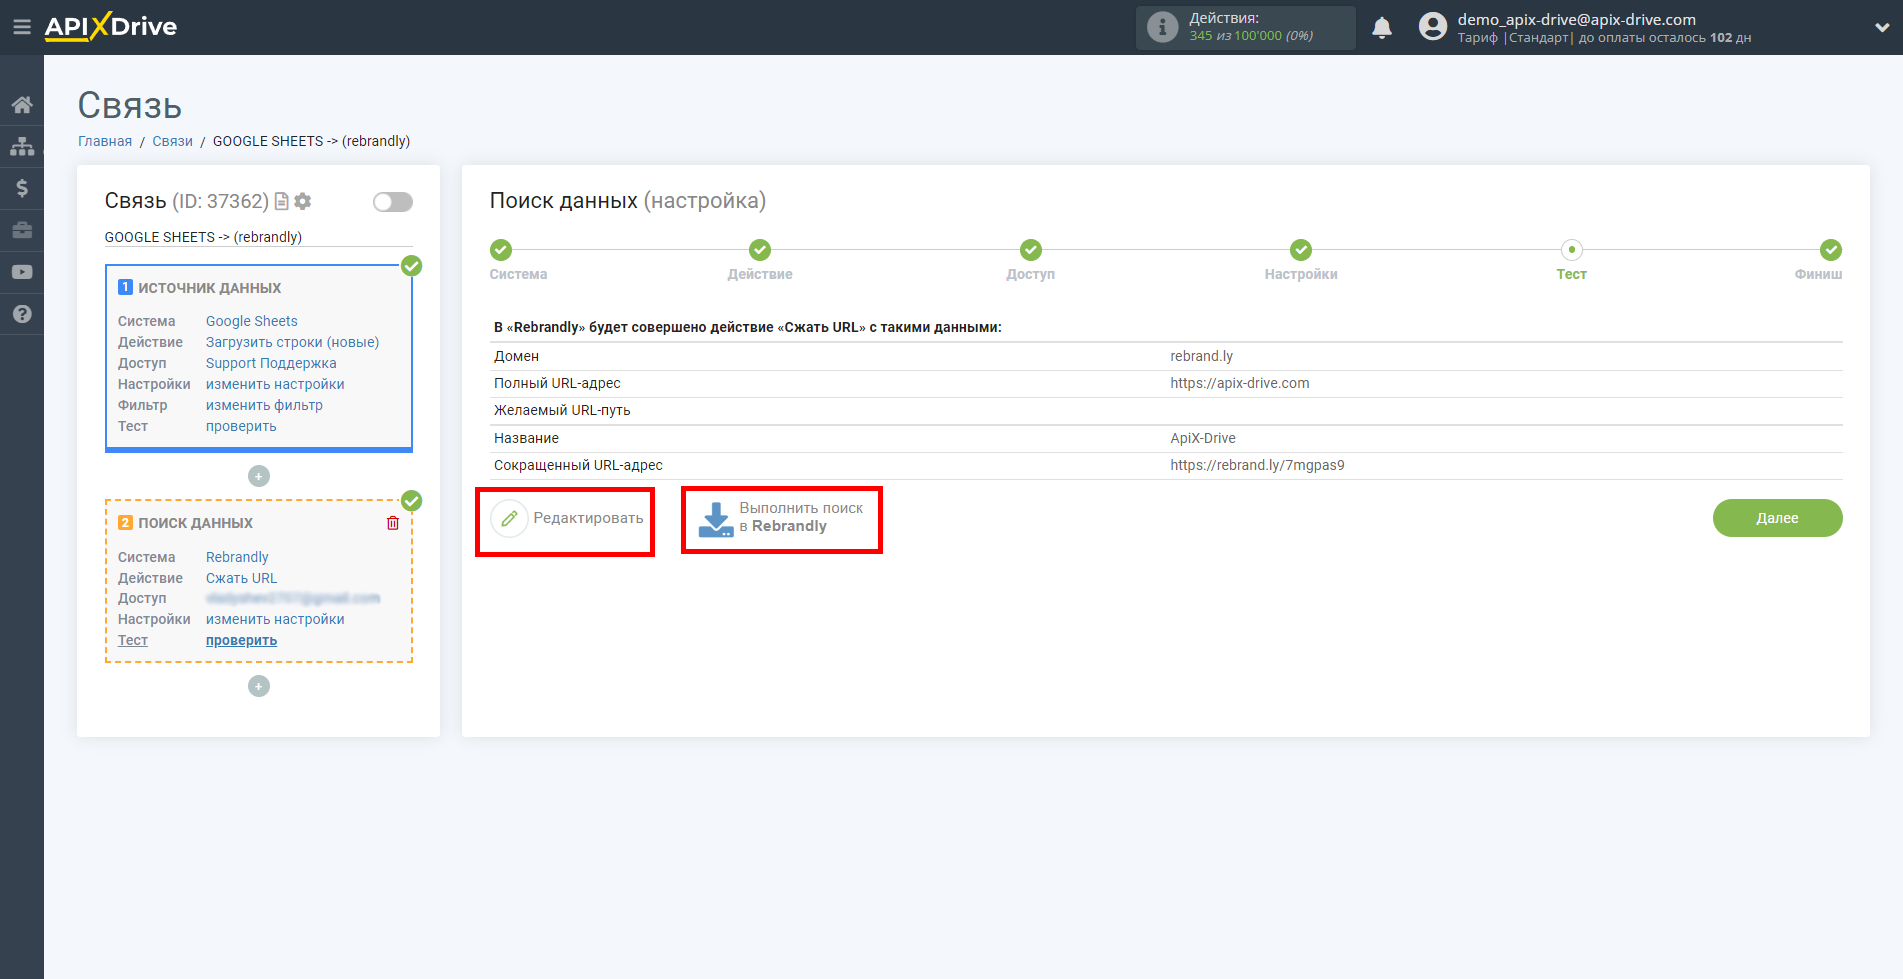Add step below data search block
Viewport: 1903px width, 979px height.
pyautogui.click(x=259, y=686)
